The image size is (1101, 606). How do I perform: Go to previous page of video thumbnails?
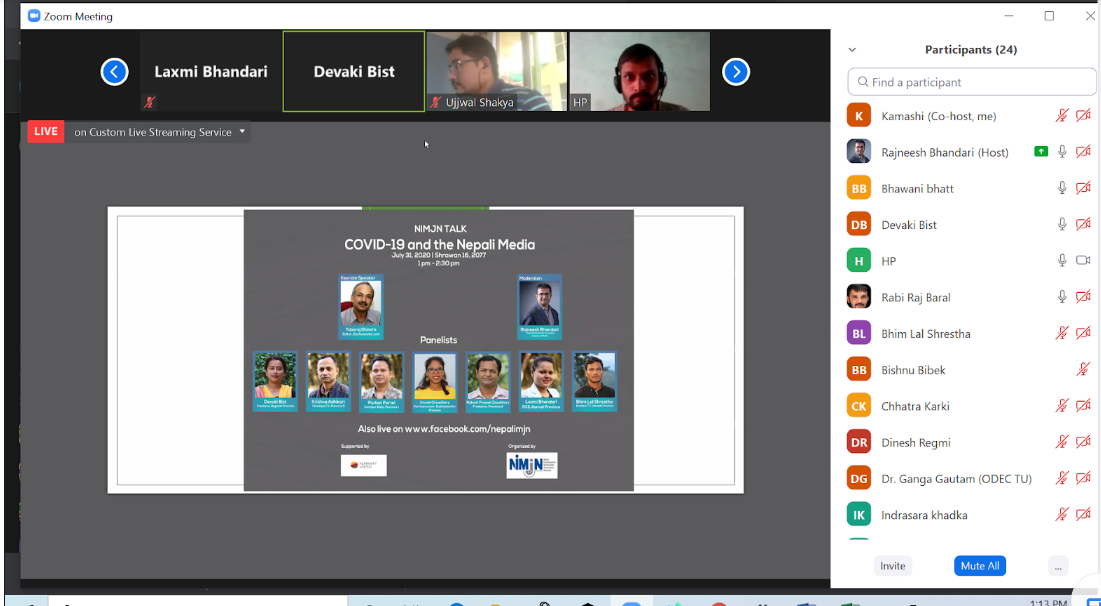(x=114, y=72)
